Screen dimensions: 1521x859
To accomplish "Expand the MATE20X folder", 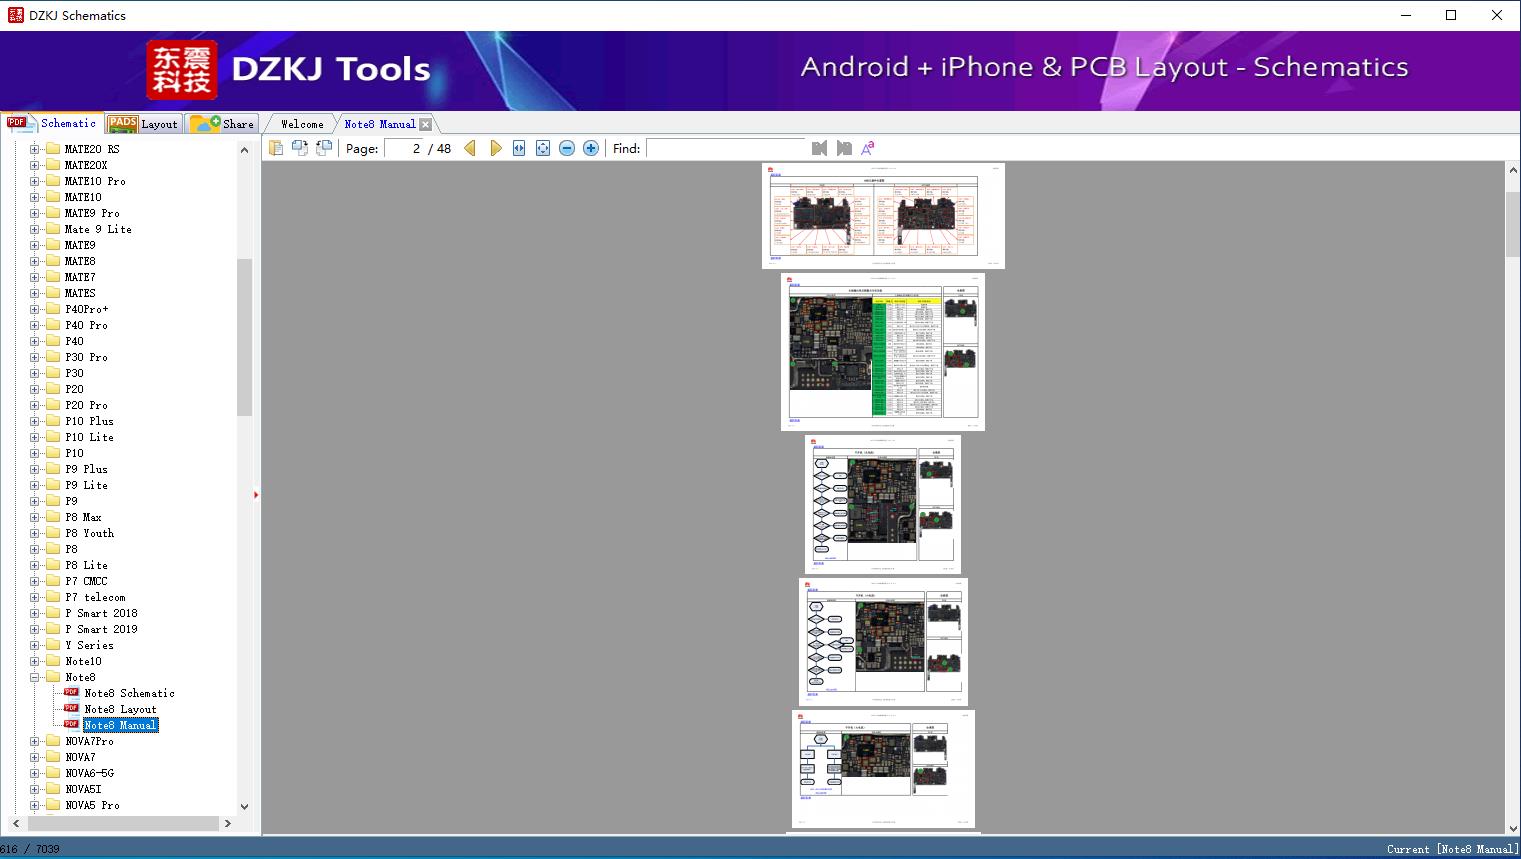I will 35,165.
